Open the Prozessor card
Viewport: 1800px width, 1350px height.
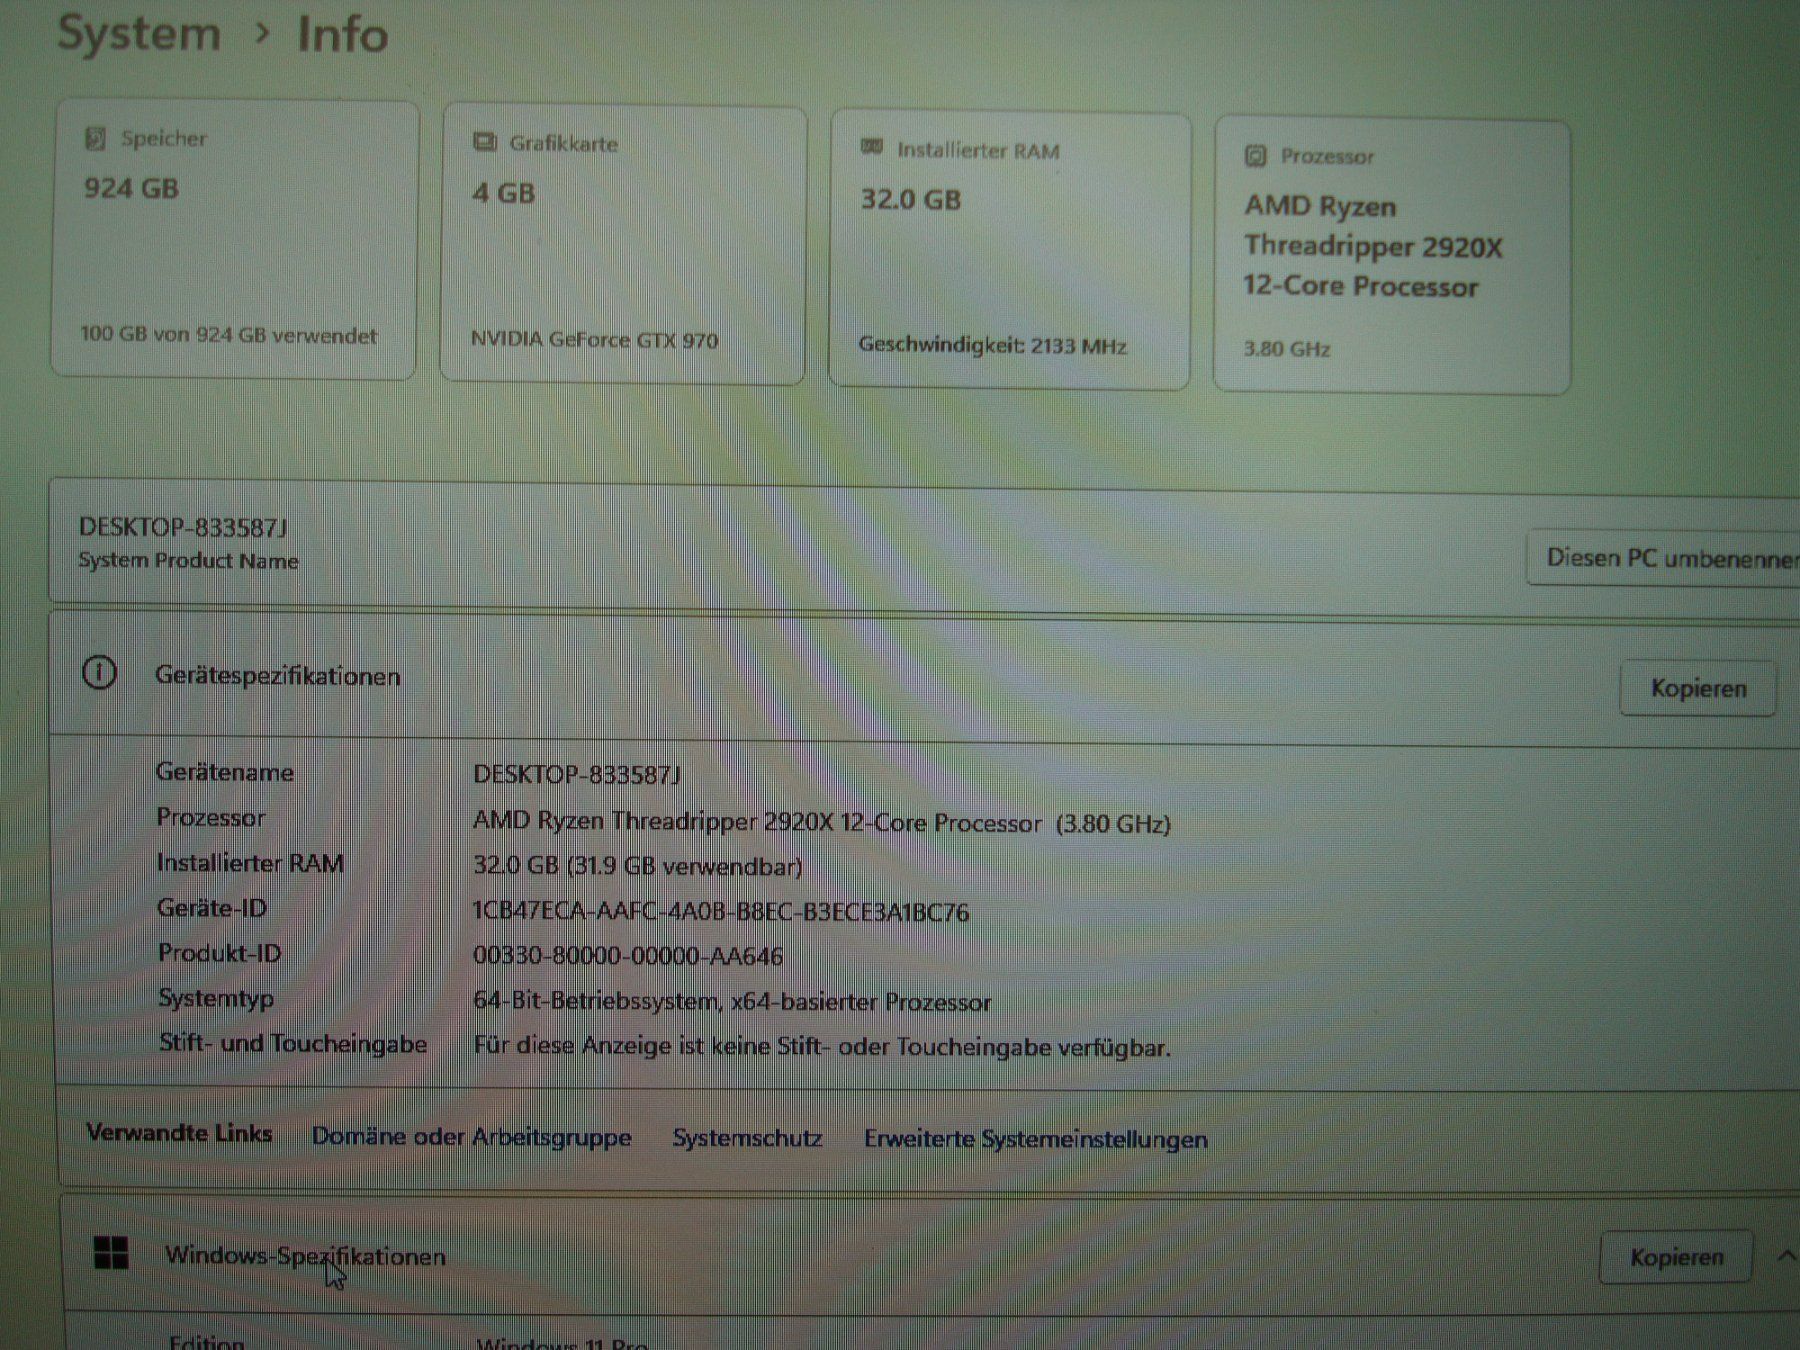[x=1392, y=257]
